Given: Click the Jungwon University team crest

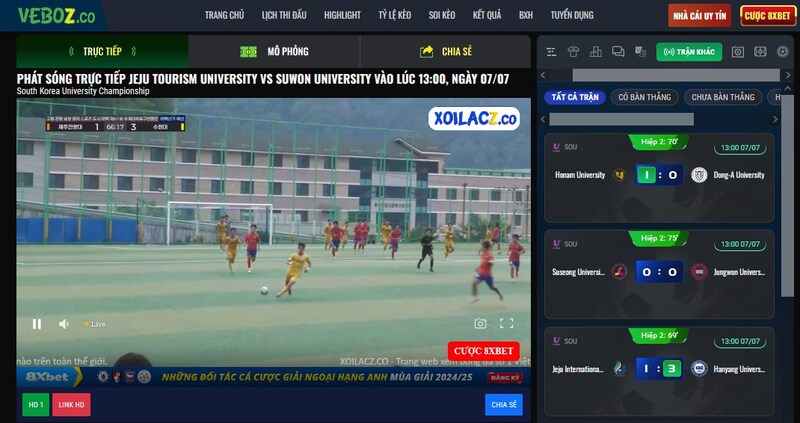Looking at the screenshot, I should [699, 272].
